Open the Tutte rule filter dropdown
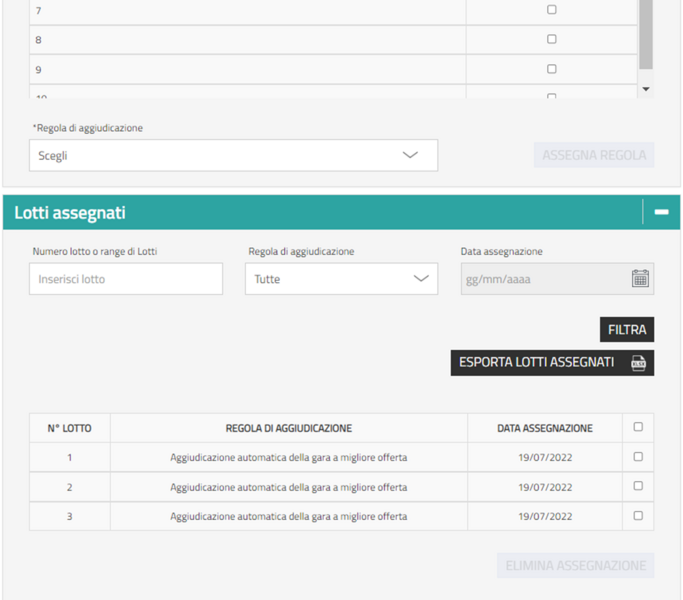 coord(341,279)
